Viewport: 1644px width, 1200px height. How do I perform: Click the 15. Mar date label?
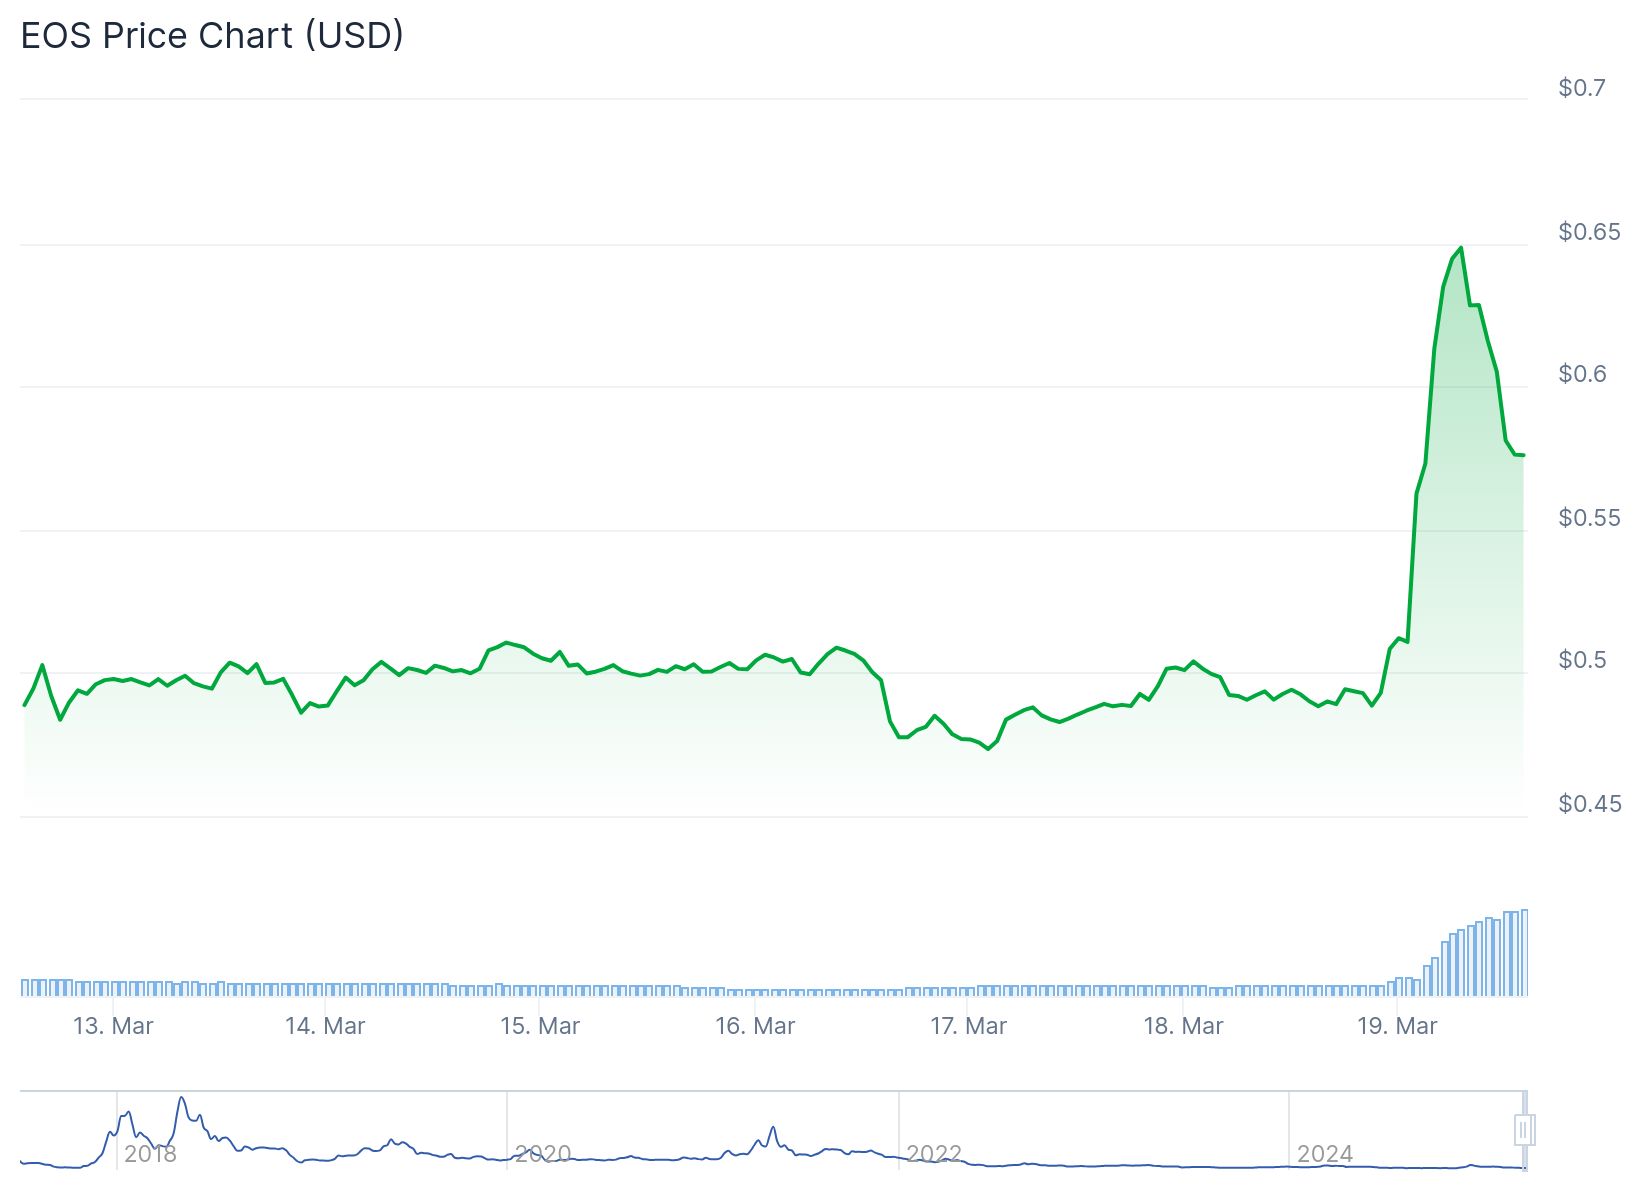[540, 1026]
